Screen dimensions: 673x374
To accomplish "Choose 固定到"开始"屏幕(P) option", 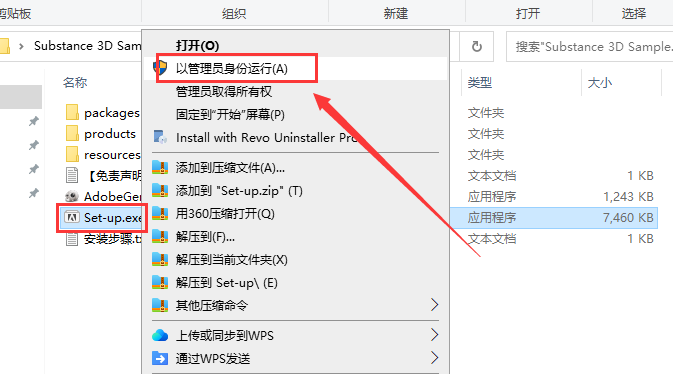I will click(x=230, y=115).
